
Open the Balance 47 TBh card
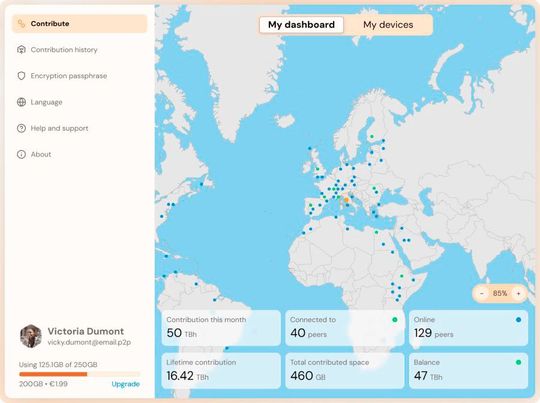point(468,371)
